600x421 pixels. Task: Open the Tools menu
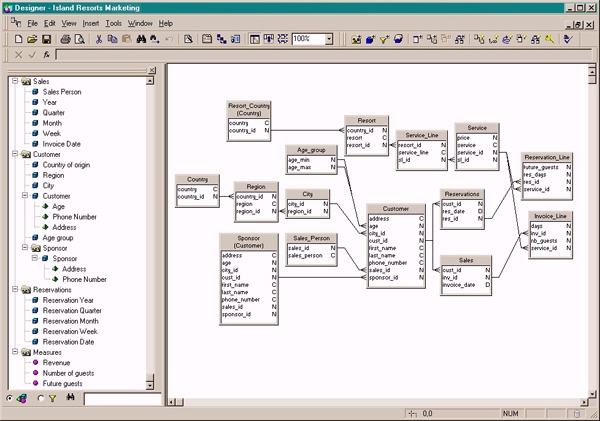pos(114,22)
